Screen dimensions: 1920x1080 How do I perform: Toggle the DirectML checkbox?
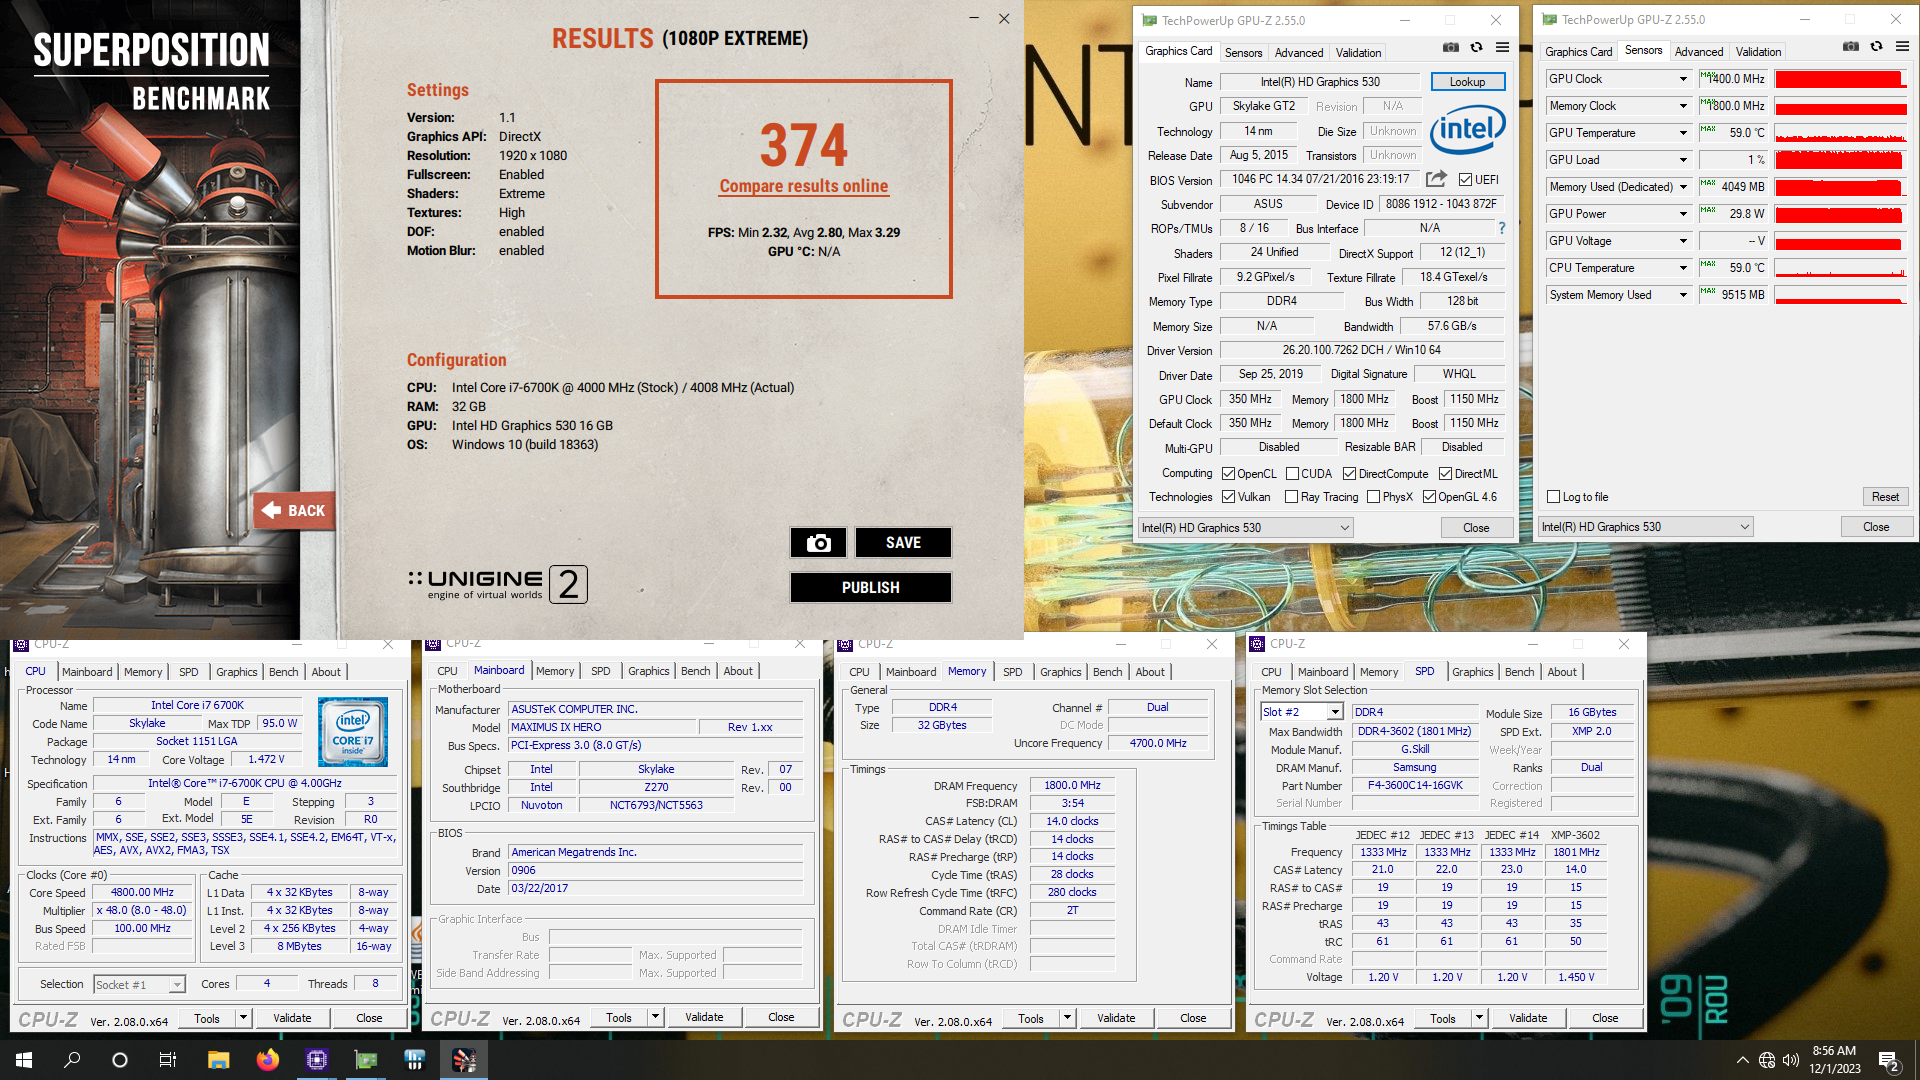(1445, 474)
